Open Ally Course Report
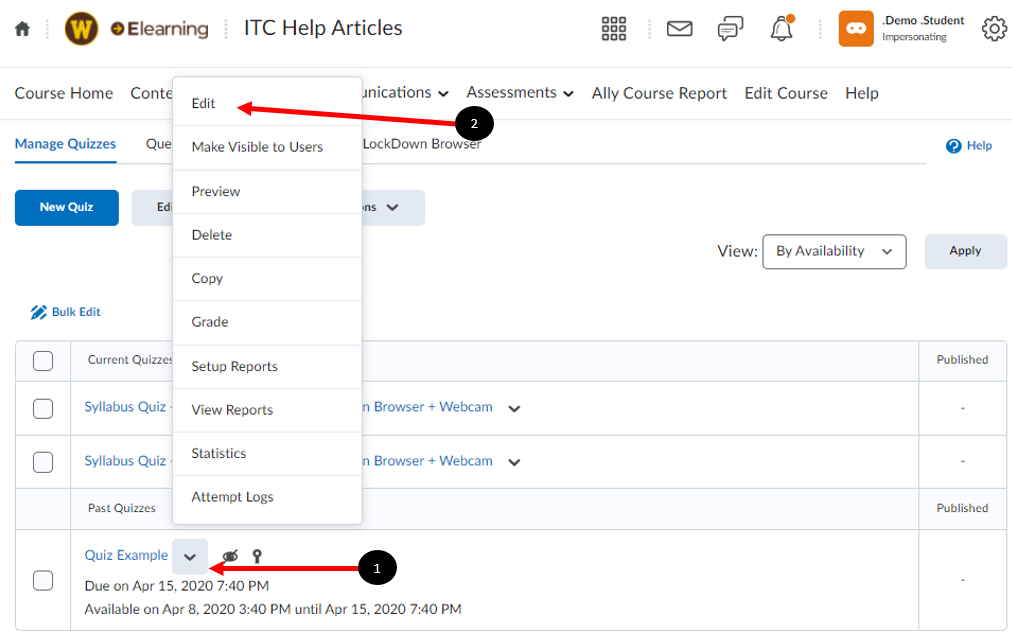This screenshot has width=1012, height=635. click(659, 94)
